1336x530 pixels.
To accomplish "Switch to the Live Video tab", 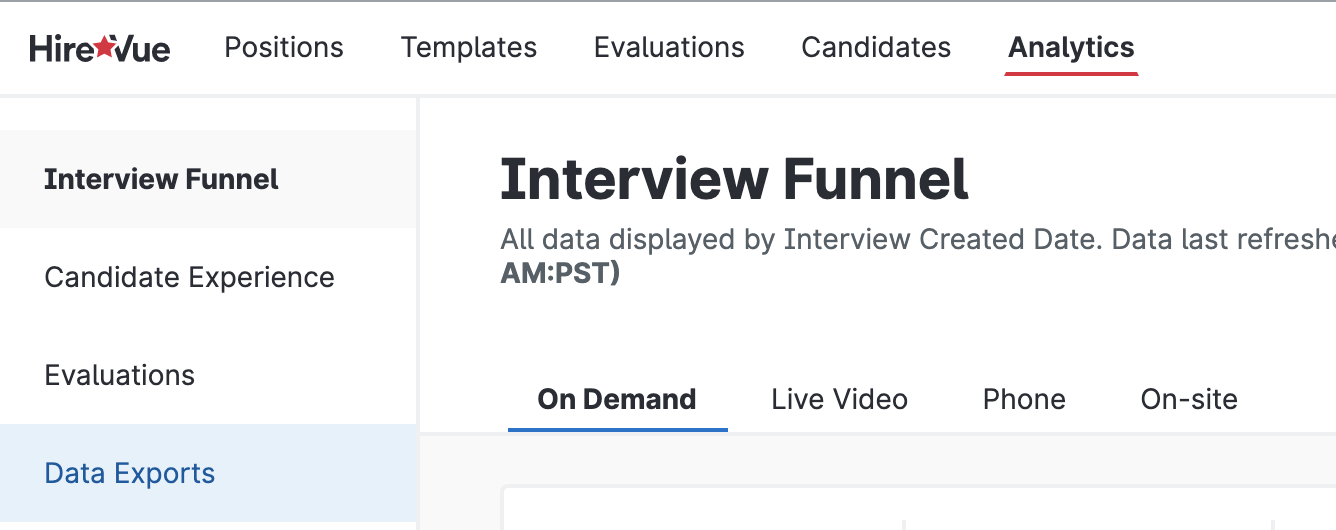I will 839,400.
